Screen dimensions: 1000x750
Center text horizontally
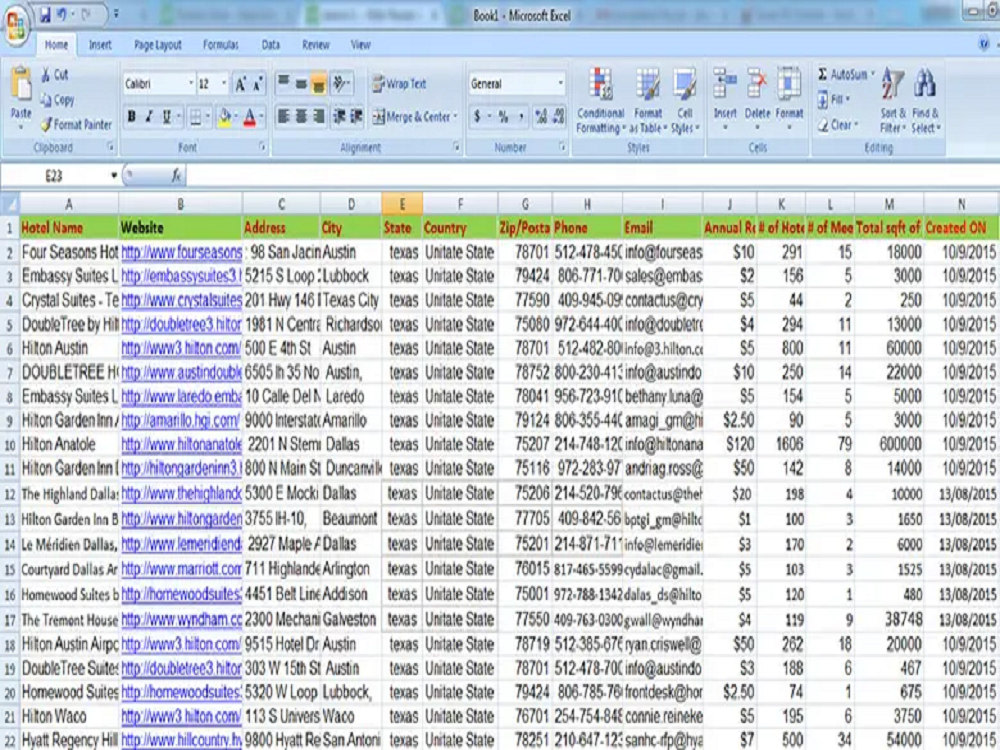click(x=301, y=116)
